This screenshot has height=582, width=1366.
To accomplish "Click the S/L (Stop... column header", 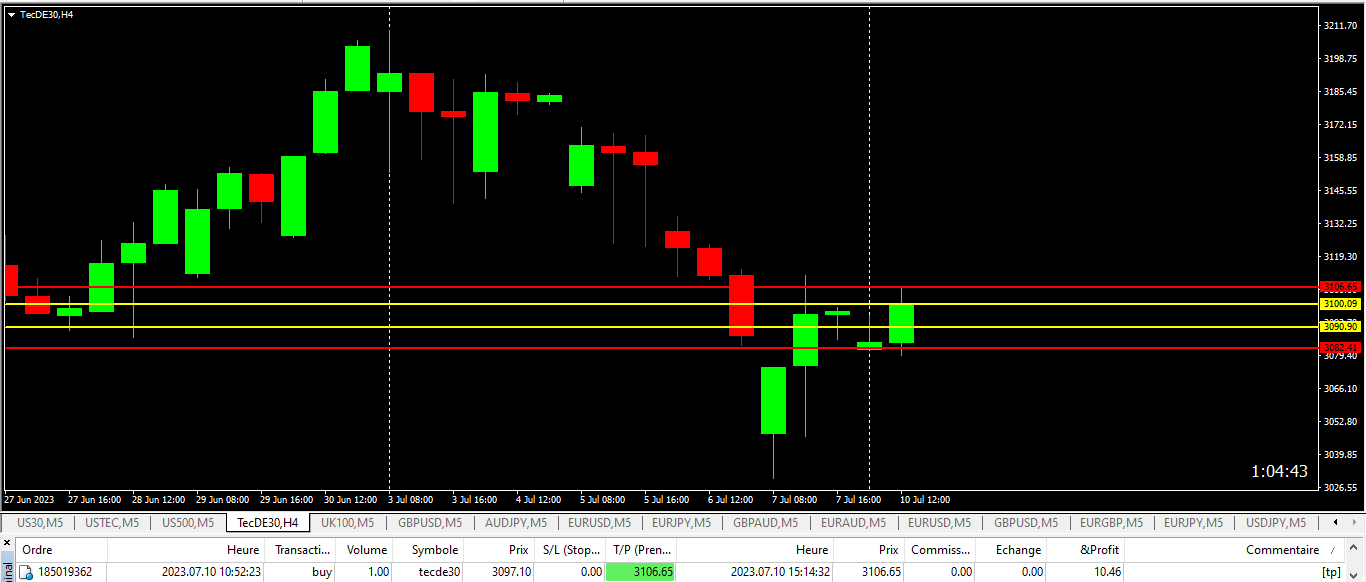I will click(571, 550).
